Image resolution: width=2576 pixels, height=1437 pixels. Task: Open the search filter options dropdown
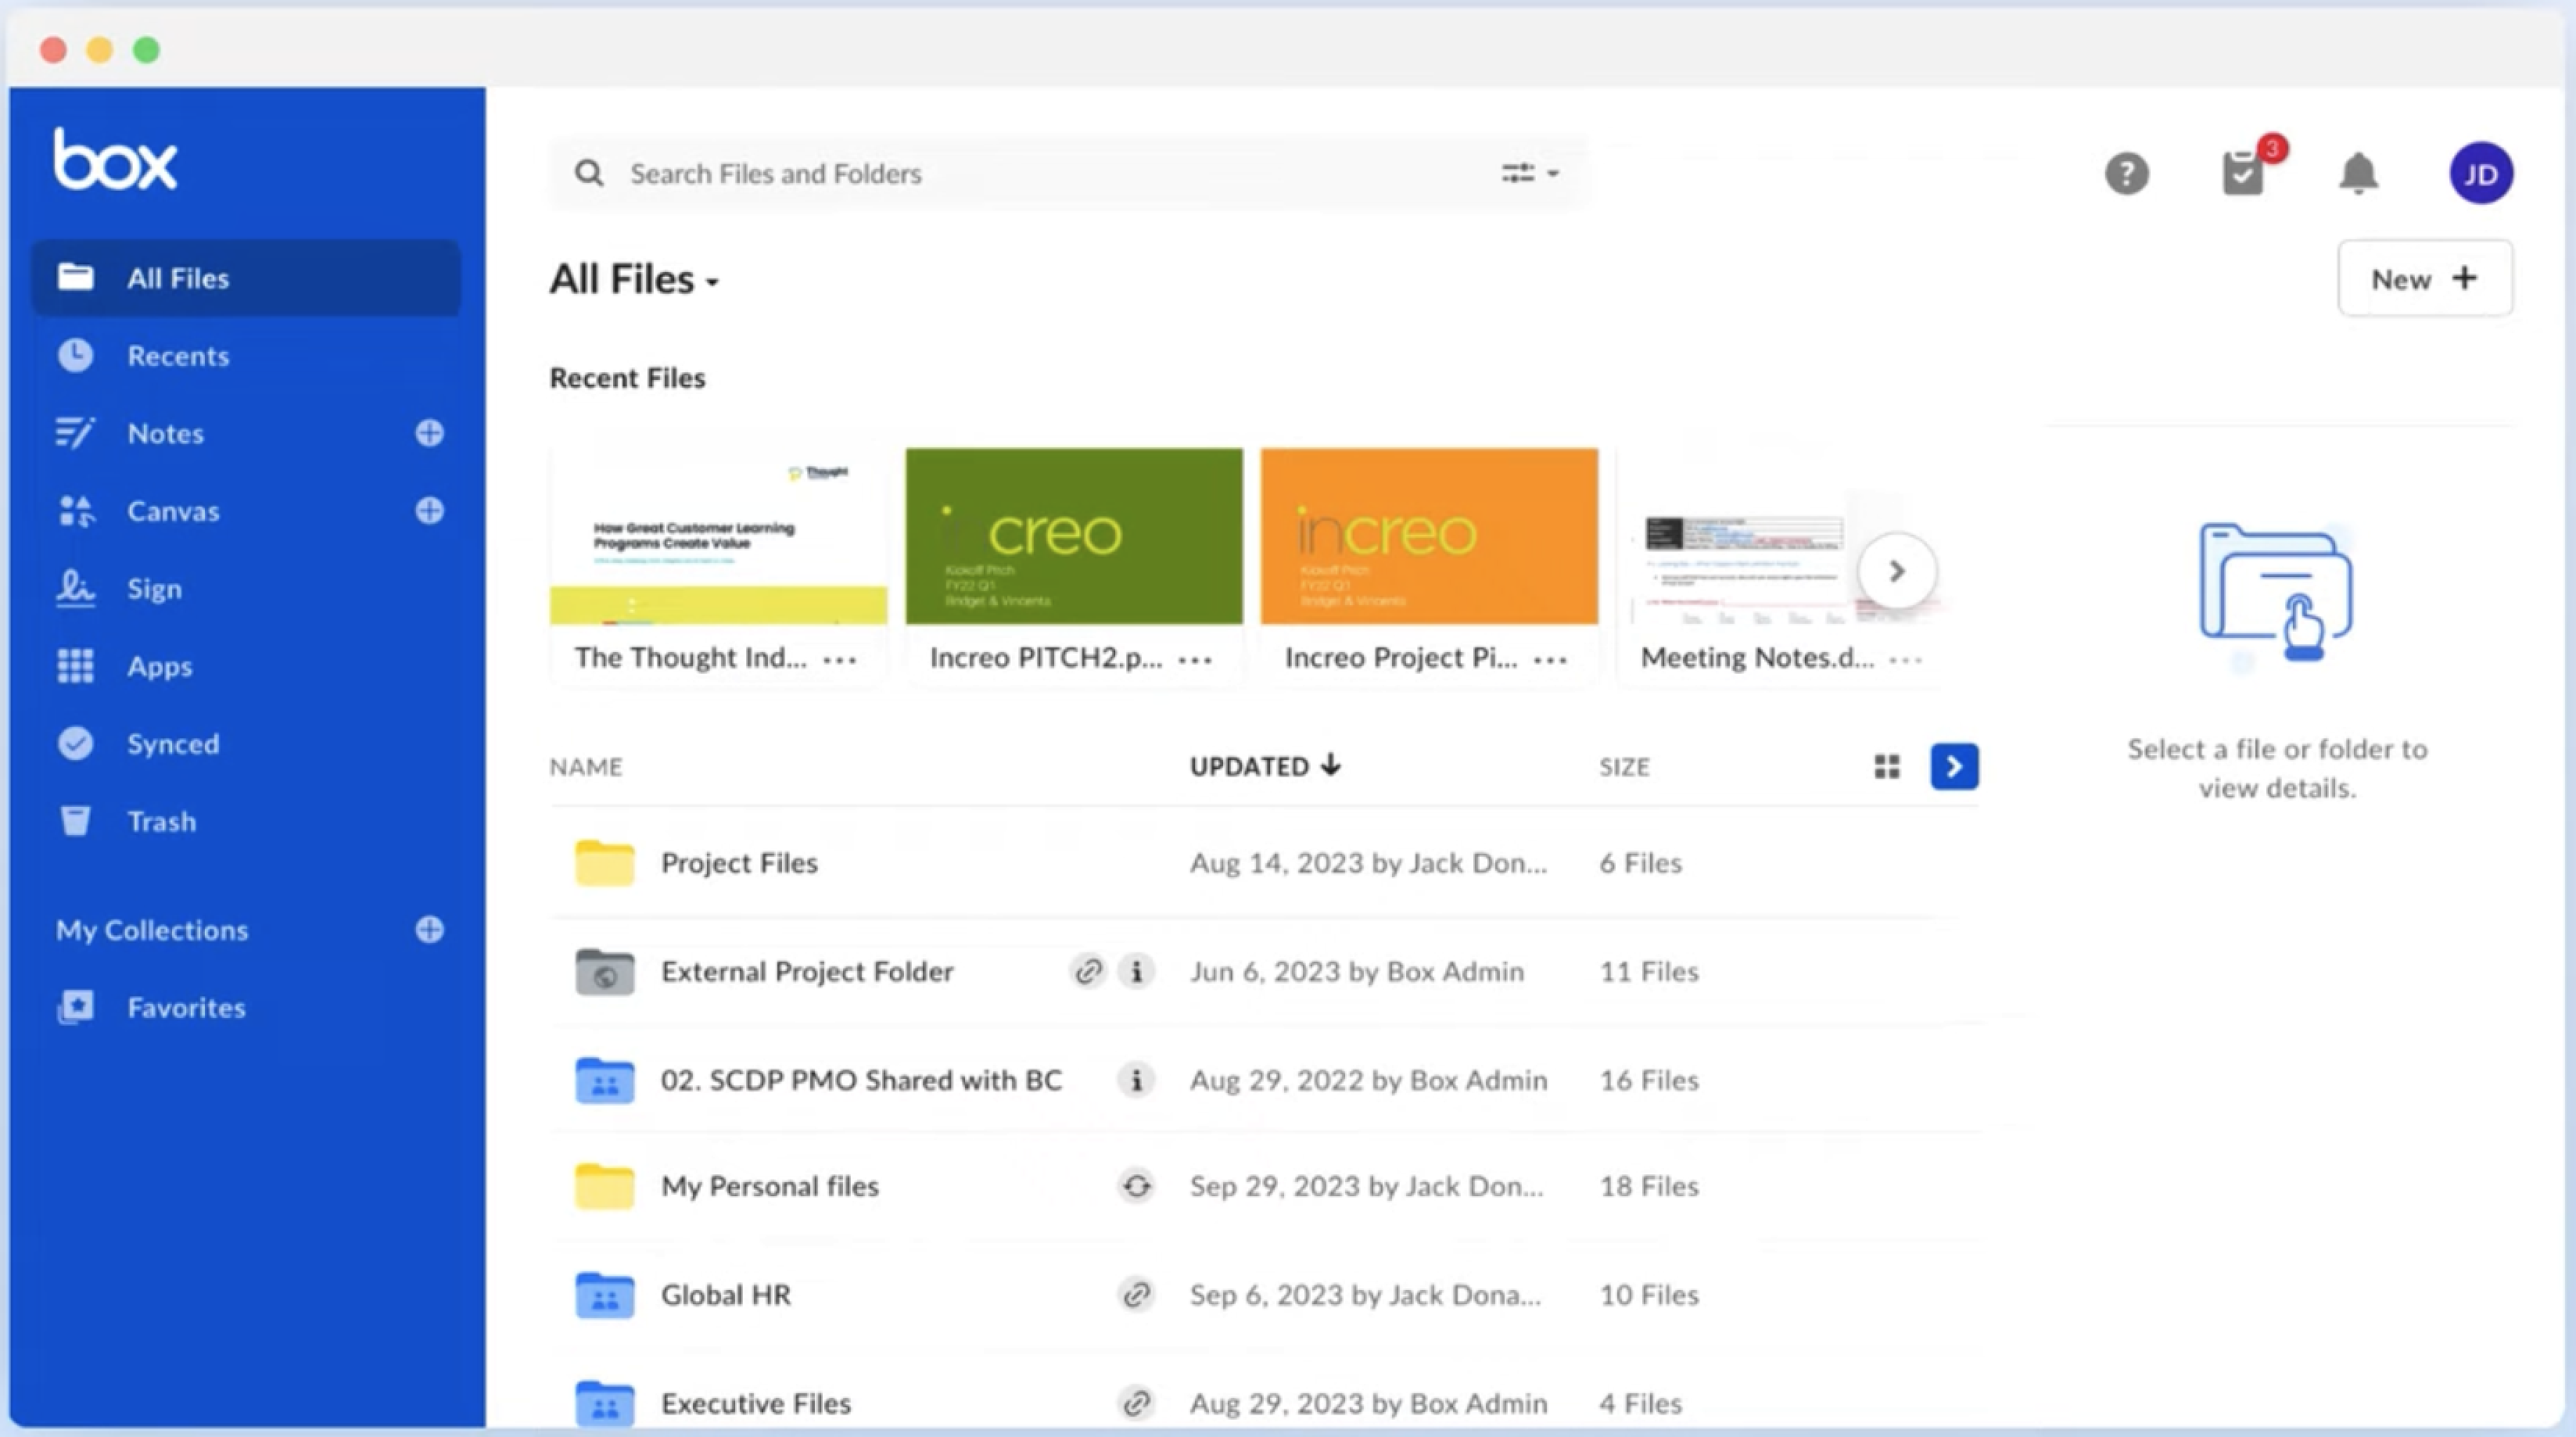coord(1530,173)
